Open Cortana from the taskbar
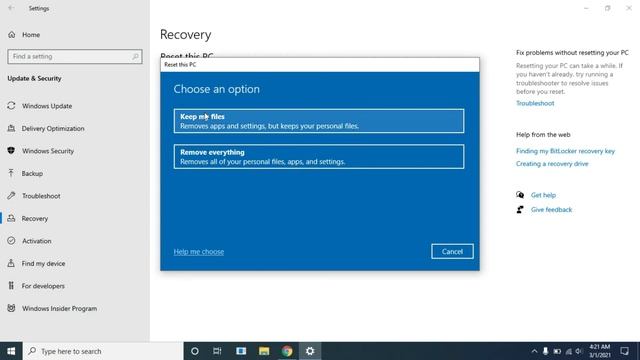 (x=195, y=351)
